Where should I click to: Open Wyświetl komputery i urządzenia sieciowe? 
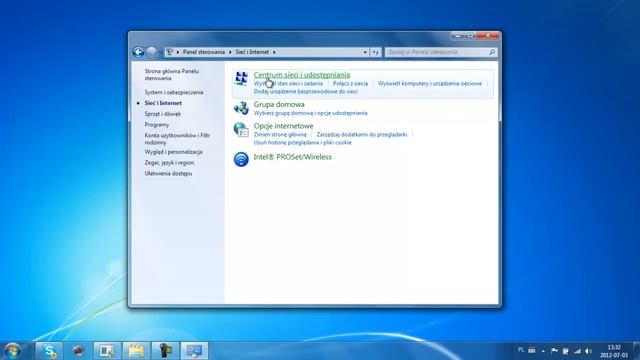pos(430,83)
